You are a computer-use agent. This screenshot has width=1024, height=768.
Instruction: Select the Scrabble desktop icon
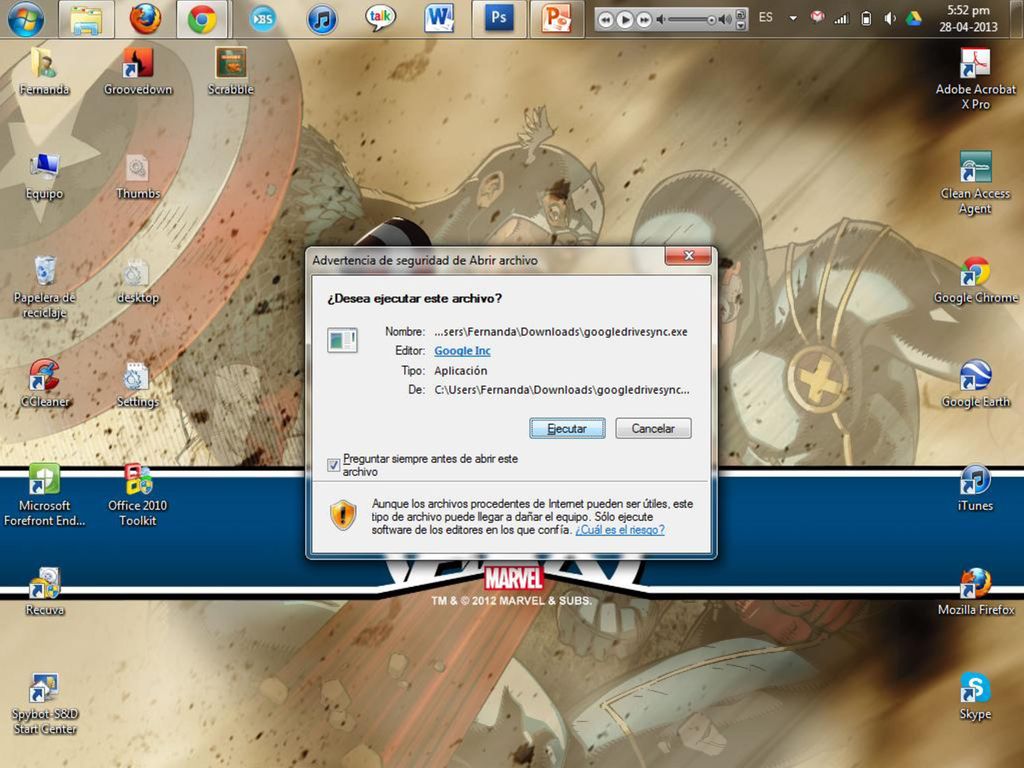point(231,72)
